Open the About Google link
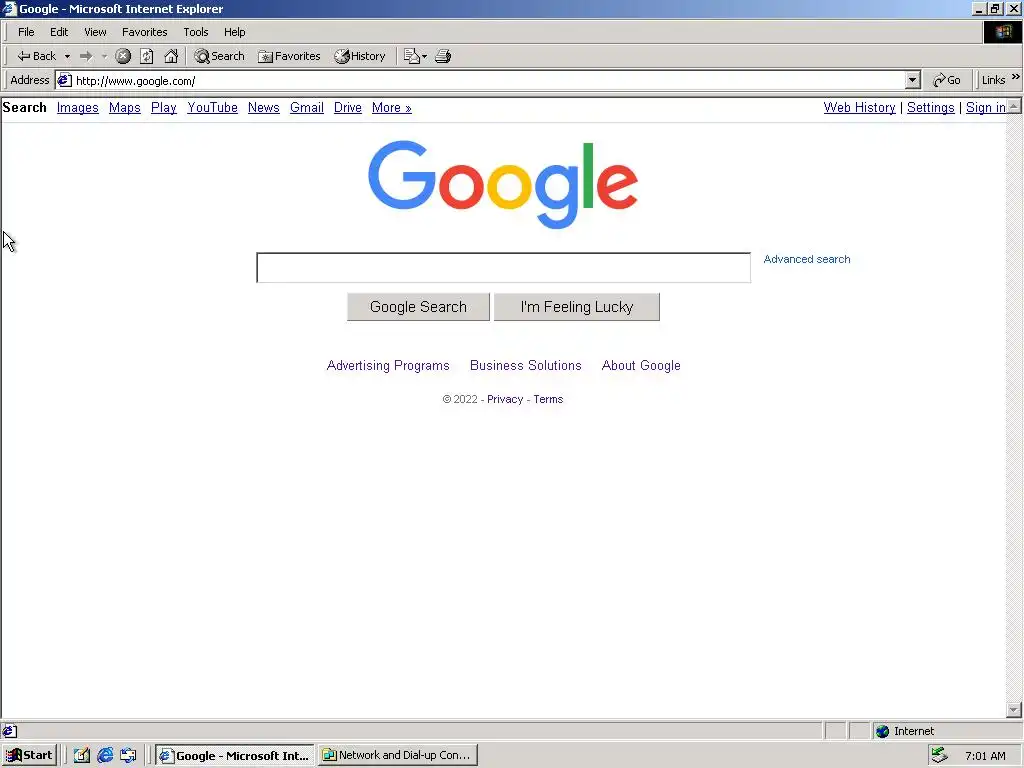1024x768 pixels. [x=641, y=366]
